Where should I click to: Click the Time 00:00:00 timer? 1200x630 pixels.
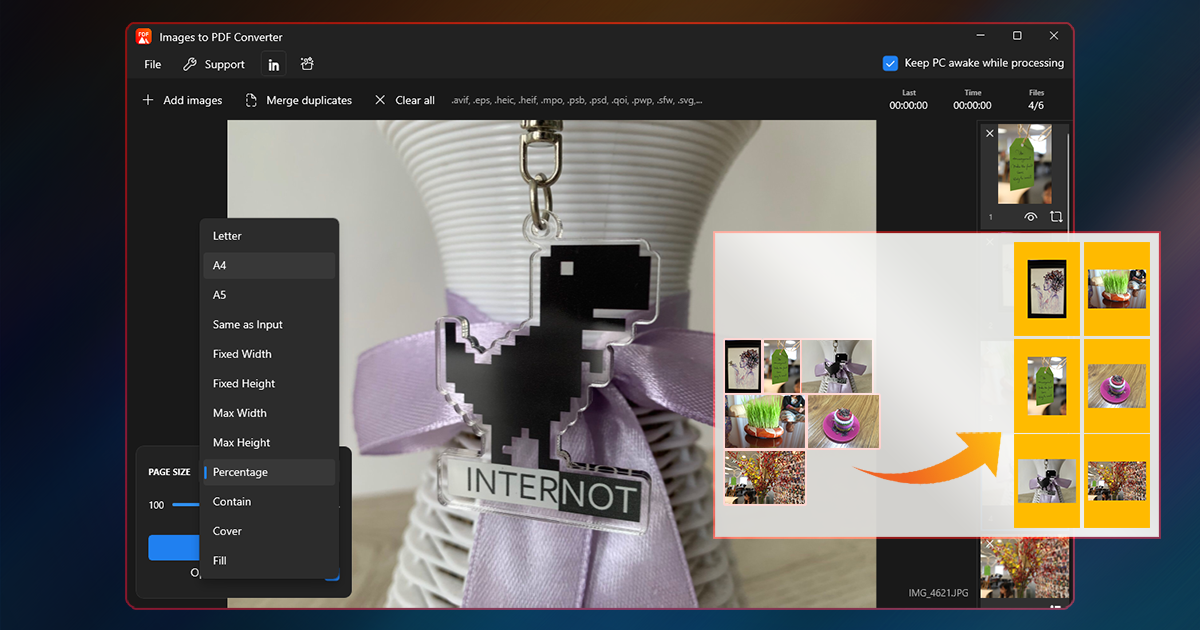pyautogui.click(x=972, y=100)
